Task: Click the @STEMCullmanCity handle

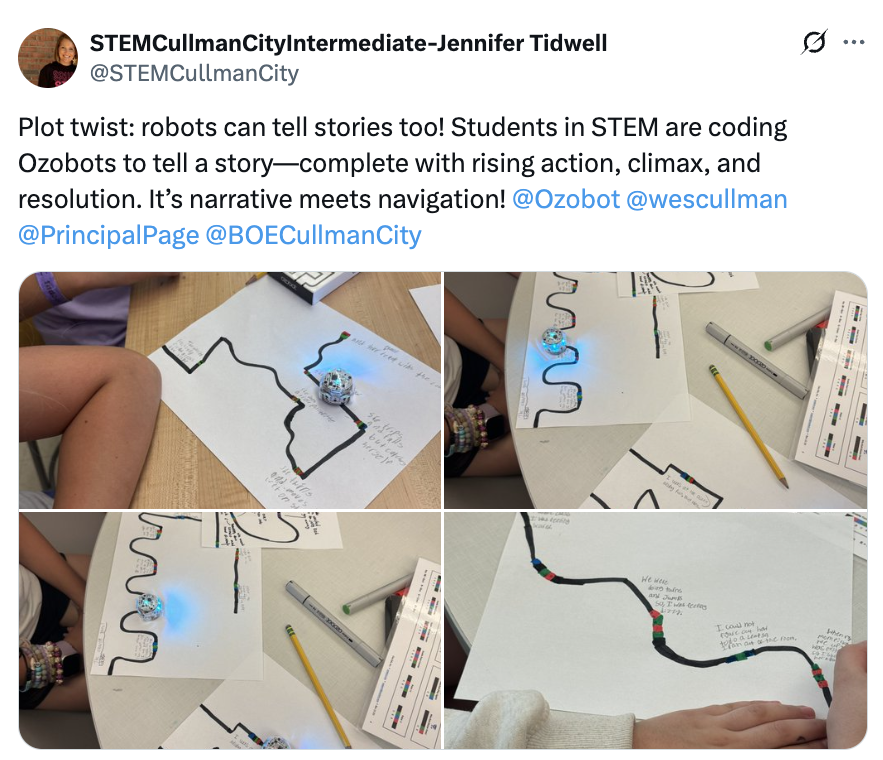Action: [x=194, y=73]
